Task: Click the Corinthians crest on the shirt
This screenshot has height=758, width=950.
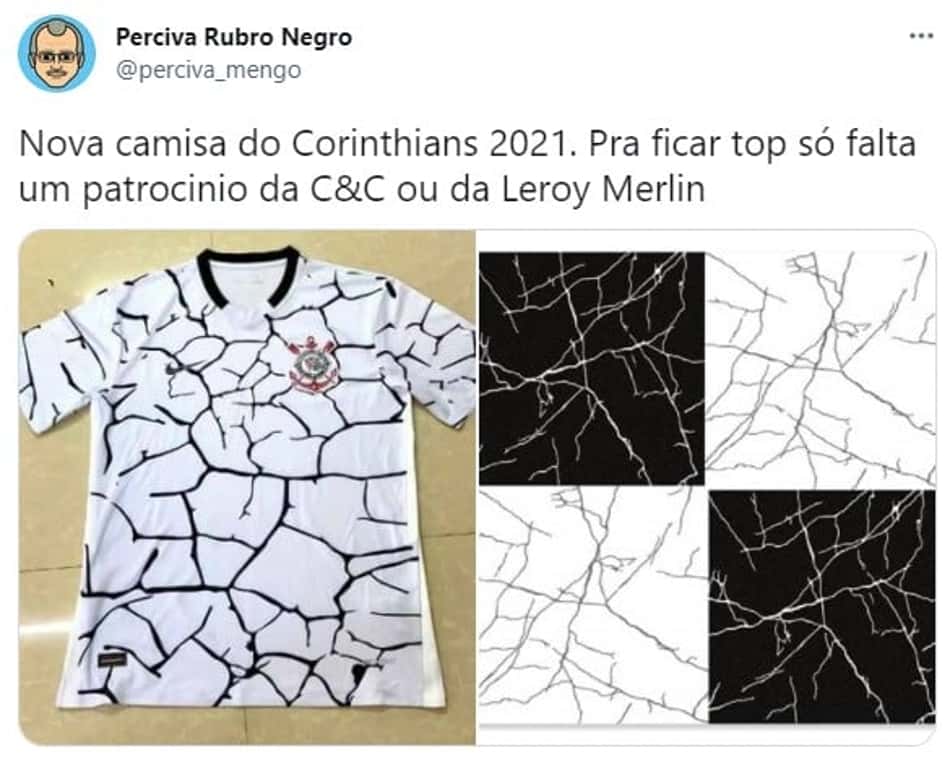Action: point(311,365)
